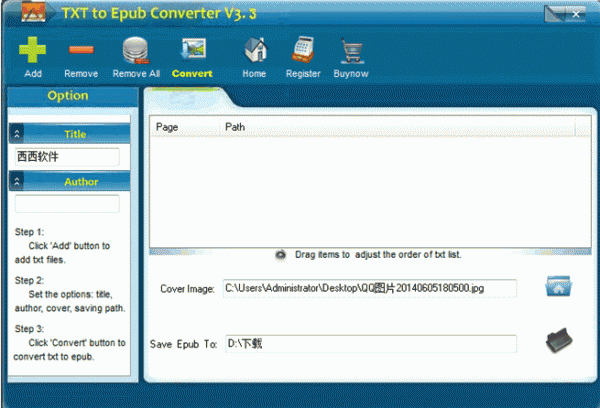The width and height of the screenshot is (600, 408).
Task: Choose the epub save folder icon
Action: 559,340
